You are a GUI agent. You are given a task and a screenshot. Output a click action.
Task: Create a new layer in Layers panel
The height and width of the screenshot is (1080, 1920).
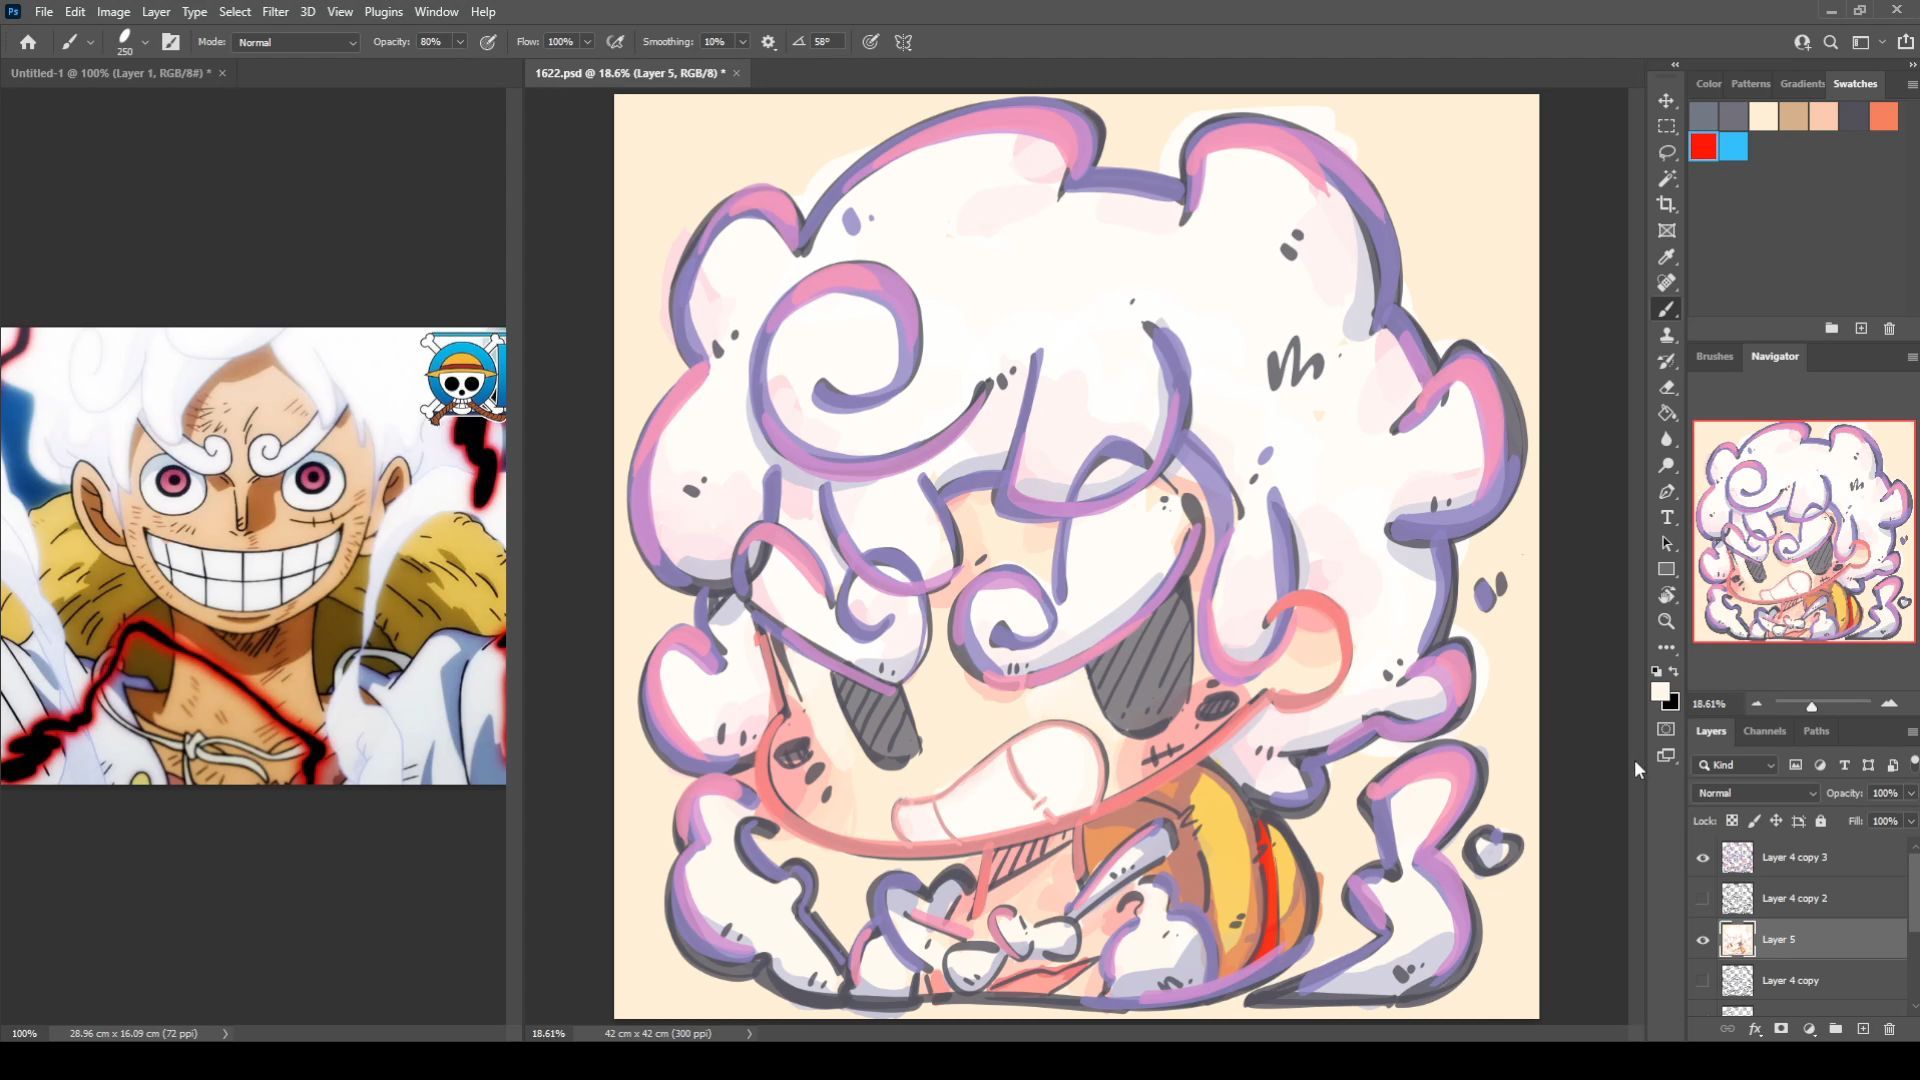(1863, 1029)
